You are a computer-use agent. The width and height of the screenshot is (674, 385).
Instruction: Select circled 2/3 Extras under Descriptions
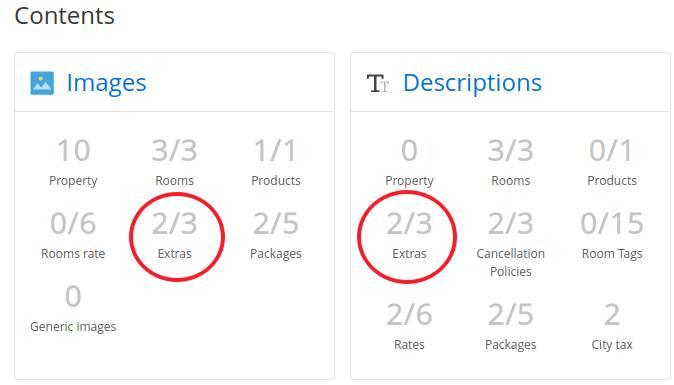point(409,235)
